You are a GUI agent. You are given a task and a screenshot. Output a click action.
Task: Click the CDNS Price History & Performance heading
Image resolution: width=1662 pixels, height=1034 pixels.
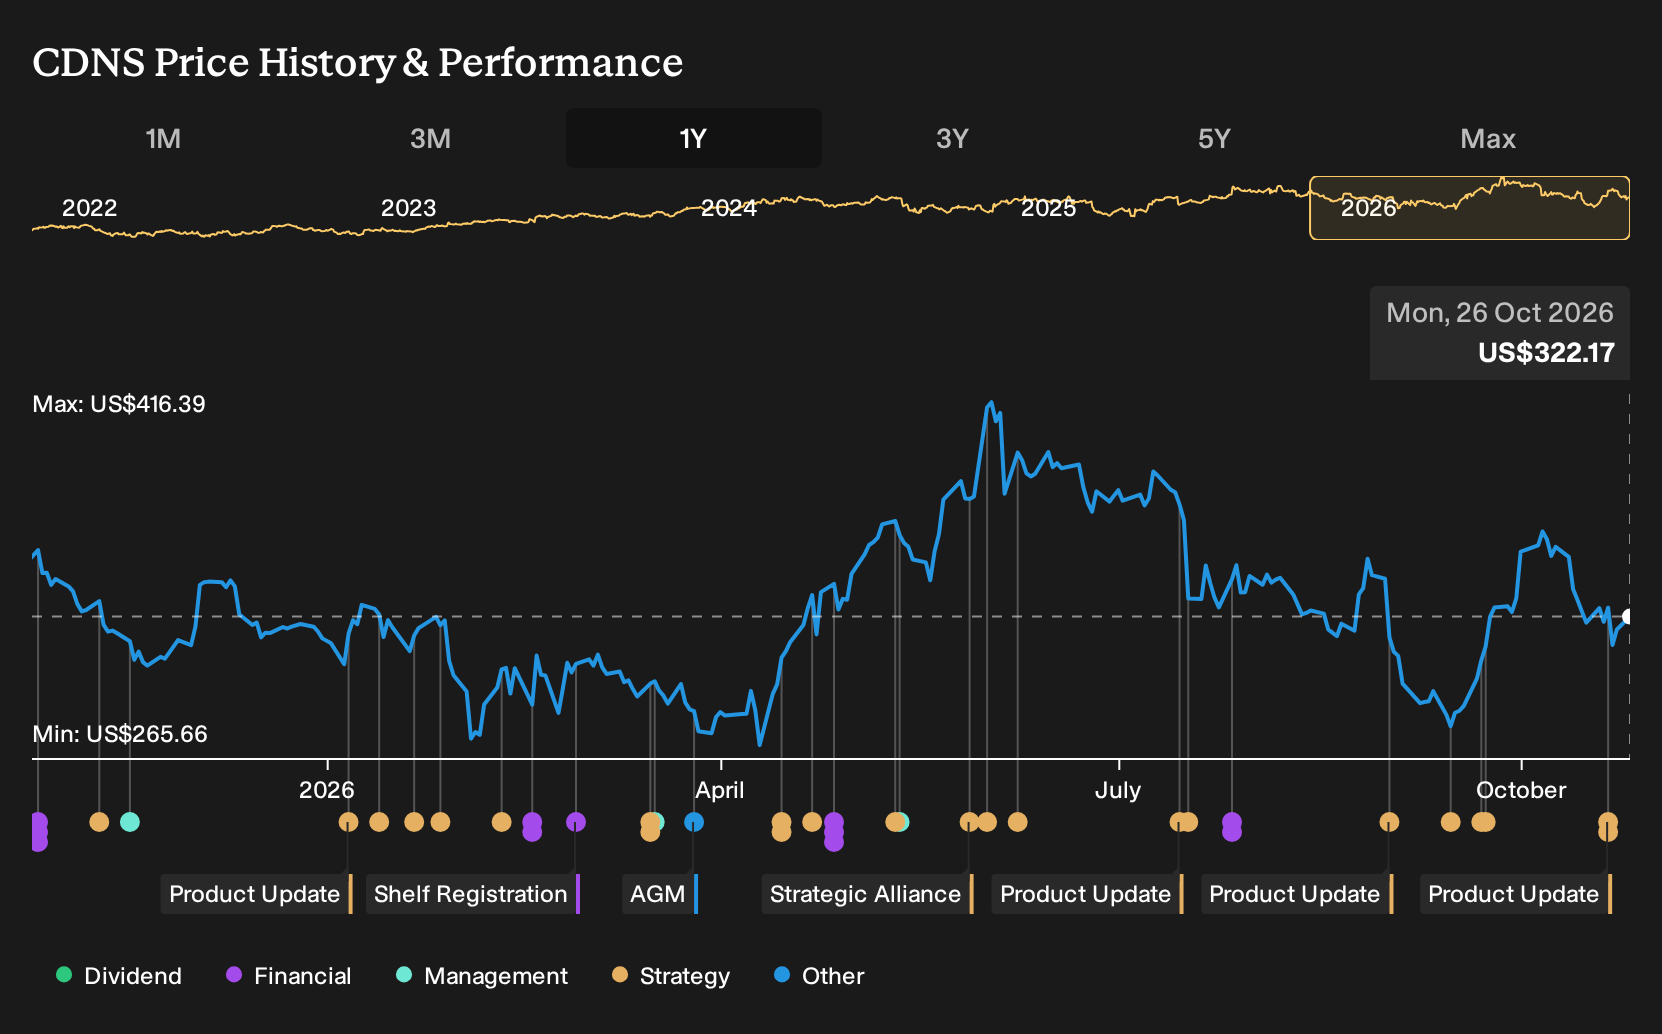click(358, 62)
